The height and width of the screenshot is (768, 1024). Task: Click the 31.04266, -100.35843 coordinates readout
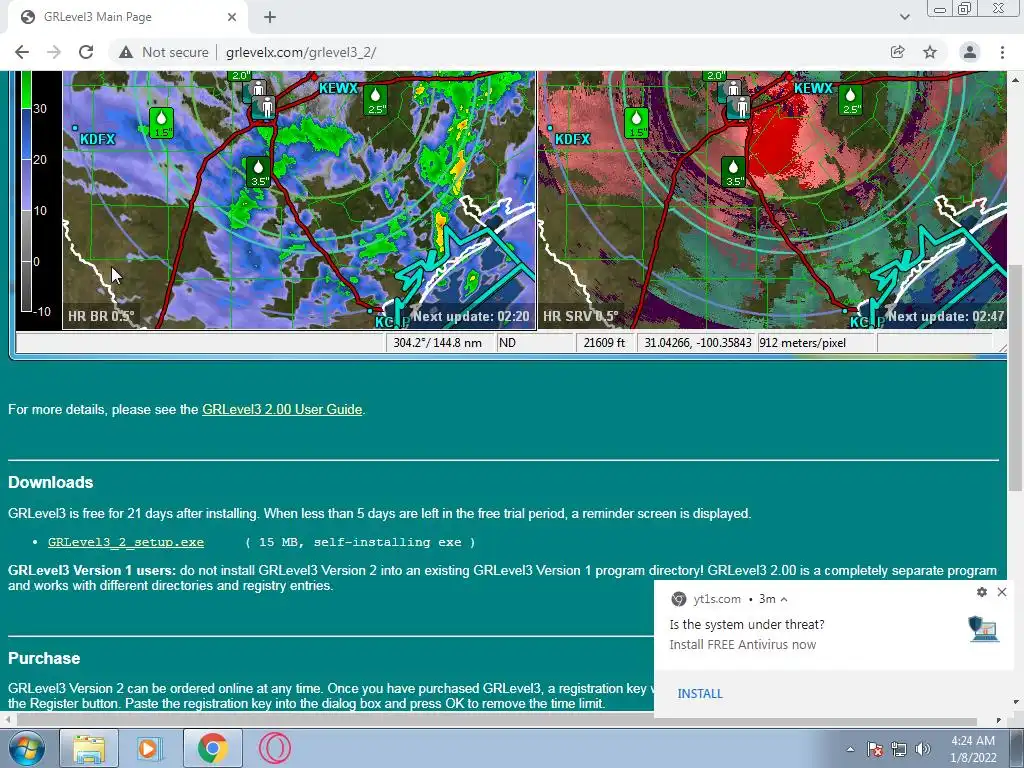(697, 343)
